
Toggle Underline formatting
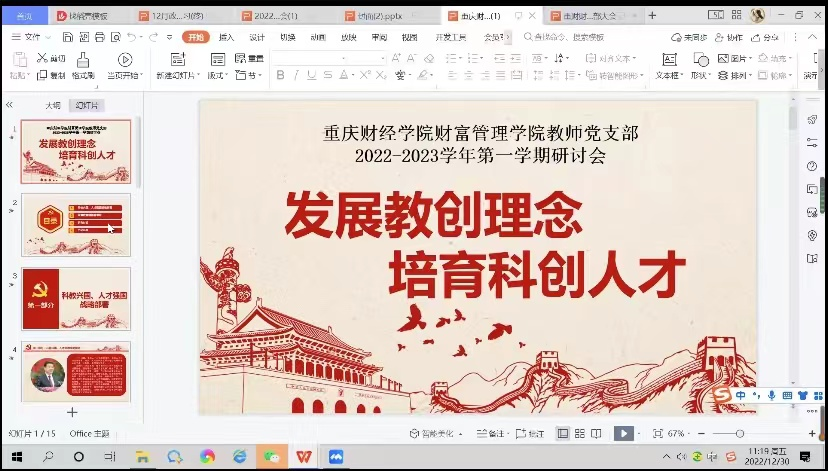[x=312, y=76]
